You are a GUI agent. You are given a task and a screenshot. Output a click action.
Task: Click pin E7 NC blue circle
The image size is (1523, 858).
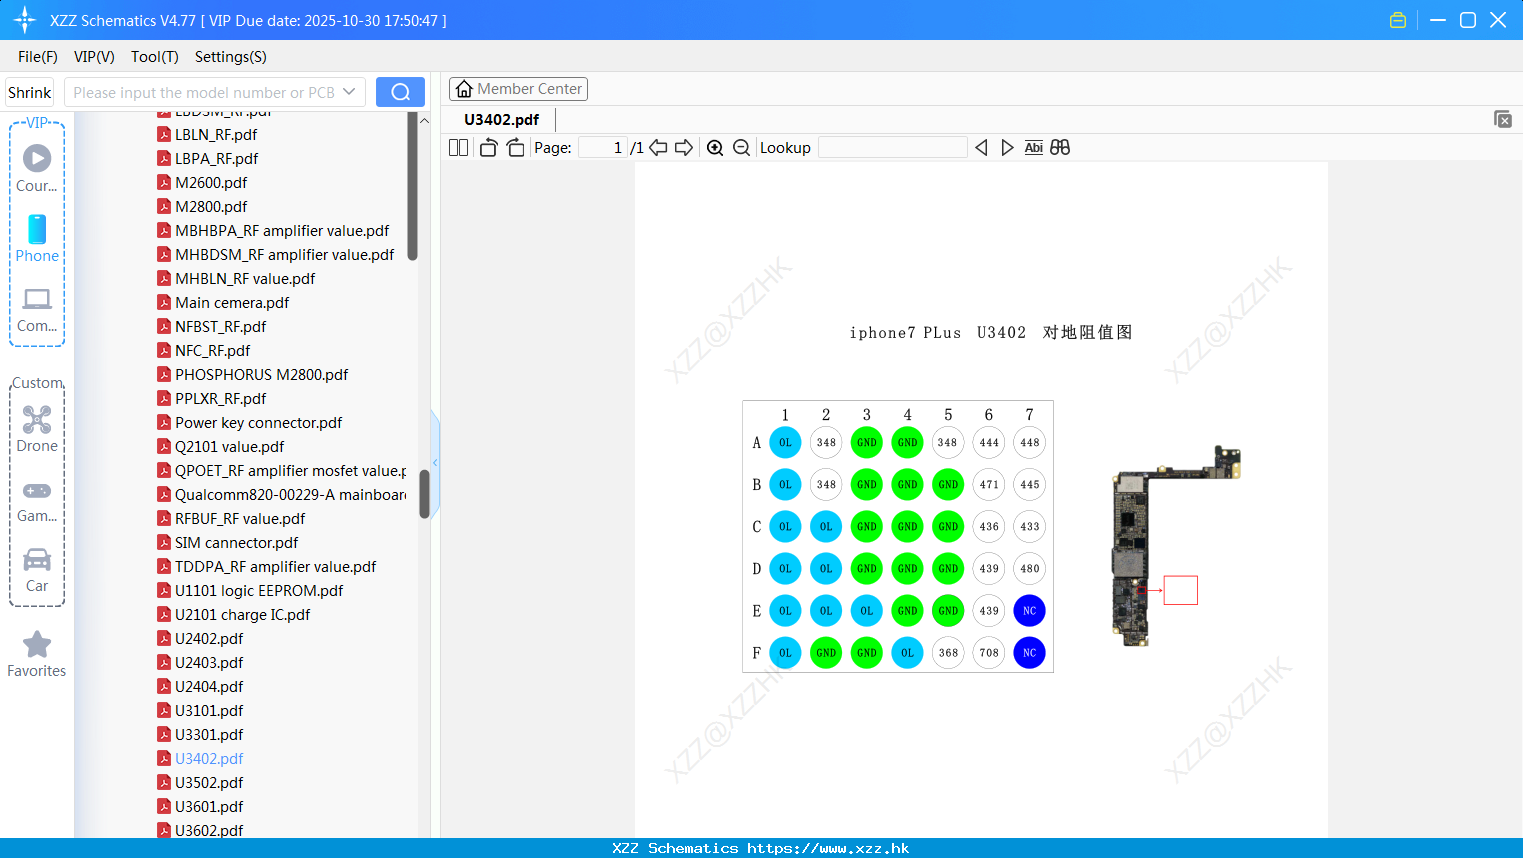pyautogui.click(x=1029, y=610)
